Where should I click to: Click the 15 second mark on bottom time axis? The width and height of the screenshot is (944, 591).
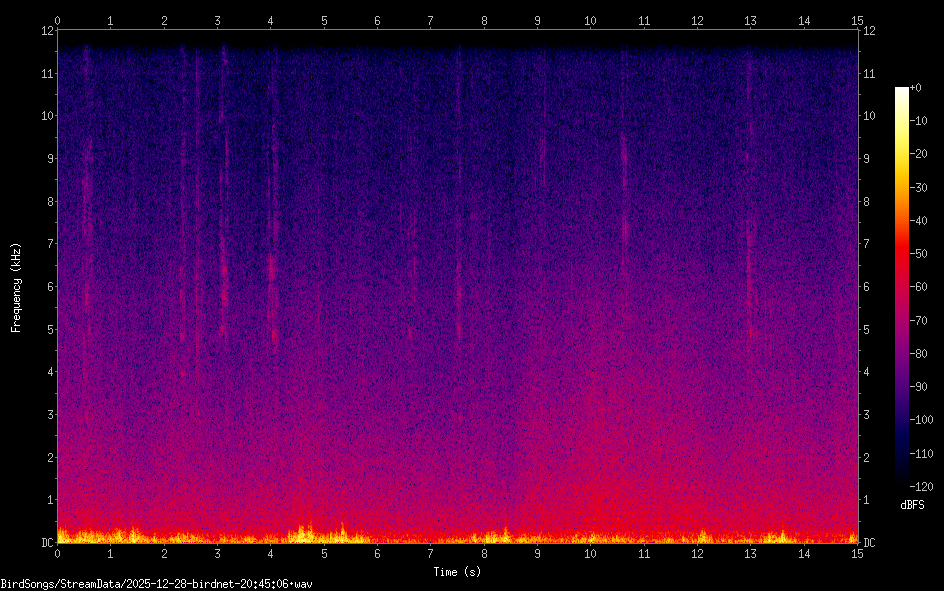pos(858,553)
